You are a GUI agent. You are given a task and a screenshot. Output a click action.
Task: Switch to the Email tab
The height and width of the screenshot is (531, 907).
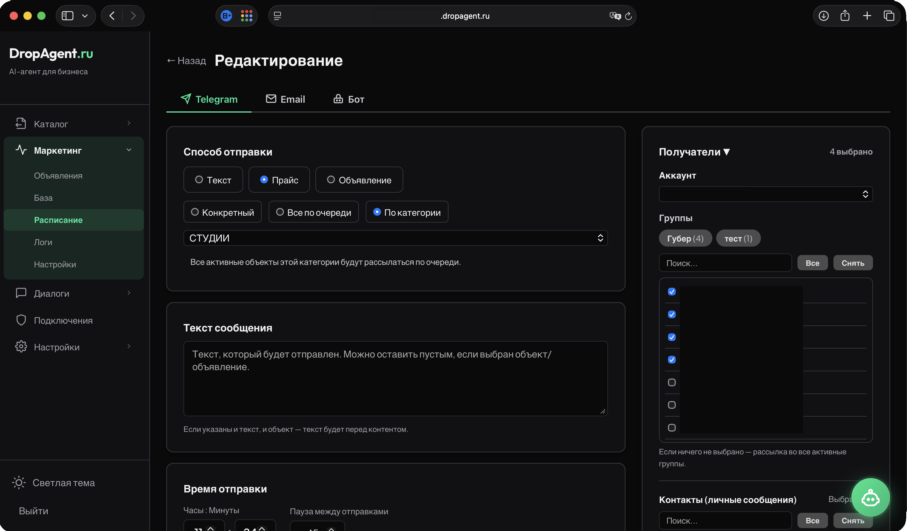[x=285, y=99]
